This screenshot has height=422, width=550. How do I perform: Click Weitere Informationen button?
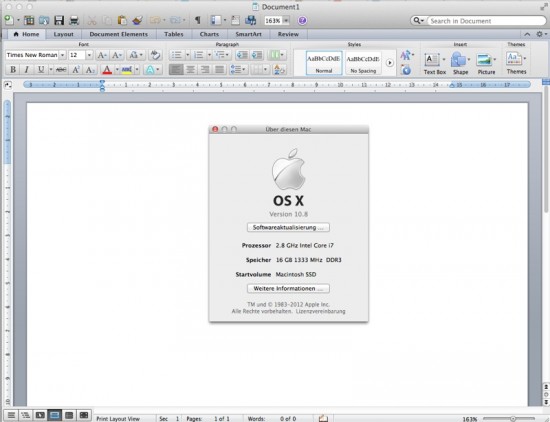point(288,288)
